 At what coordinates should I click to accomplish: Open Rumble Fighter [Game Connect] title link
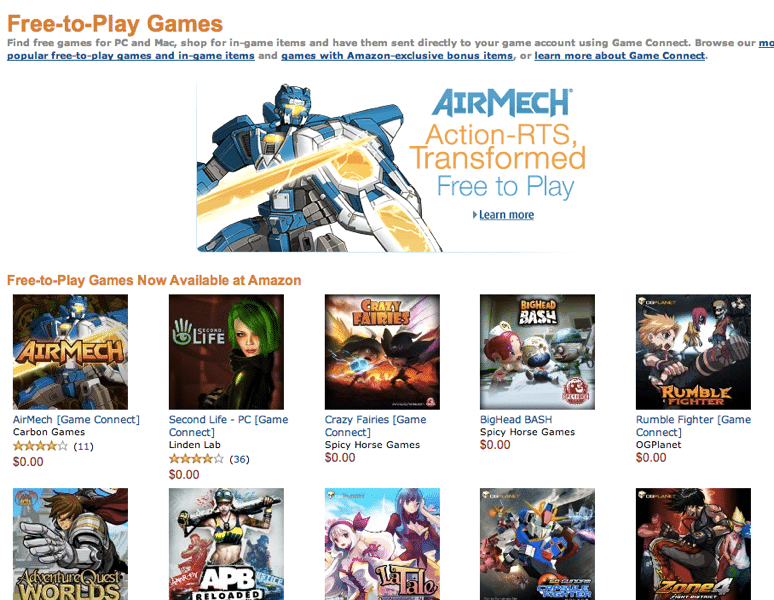[x=693, y=426]
